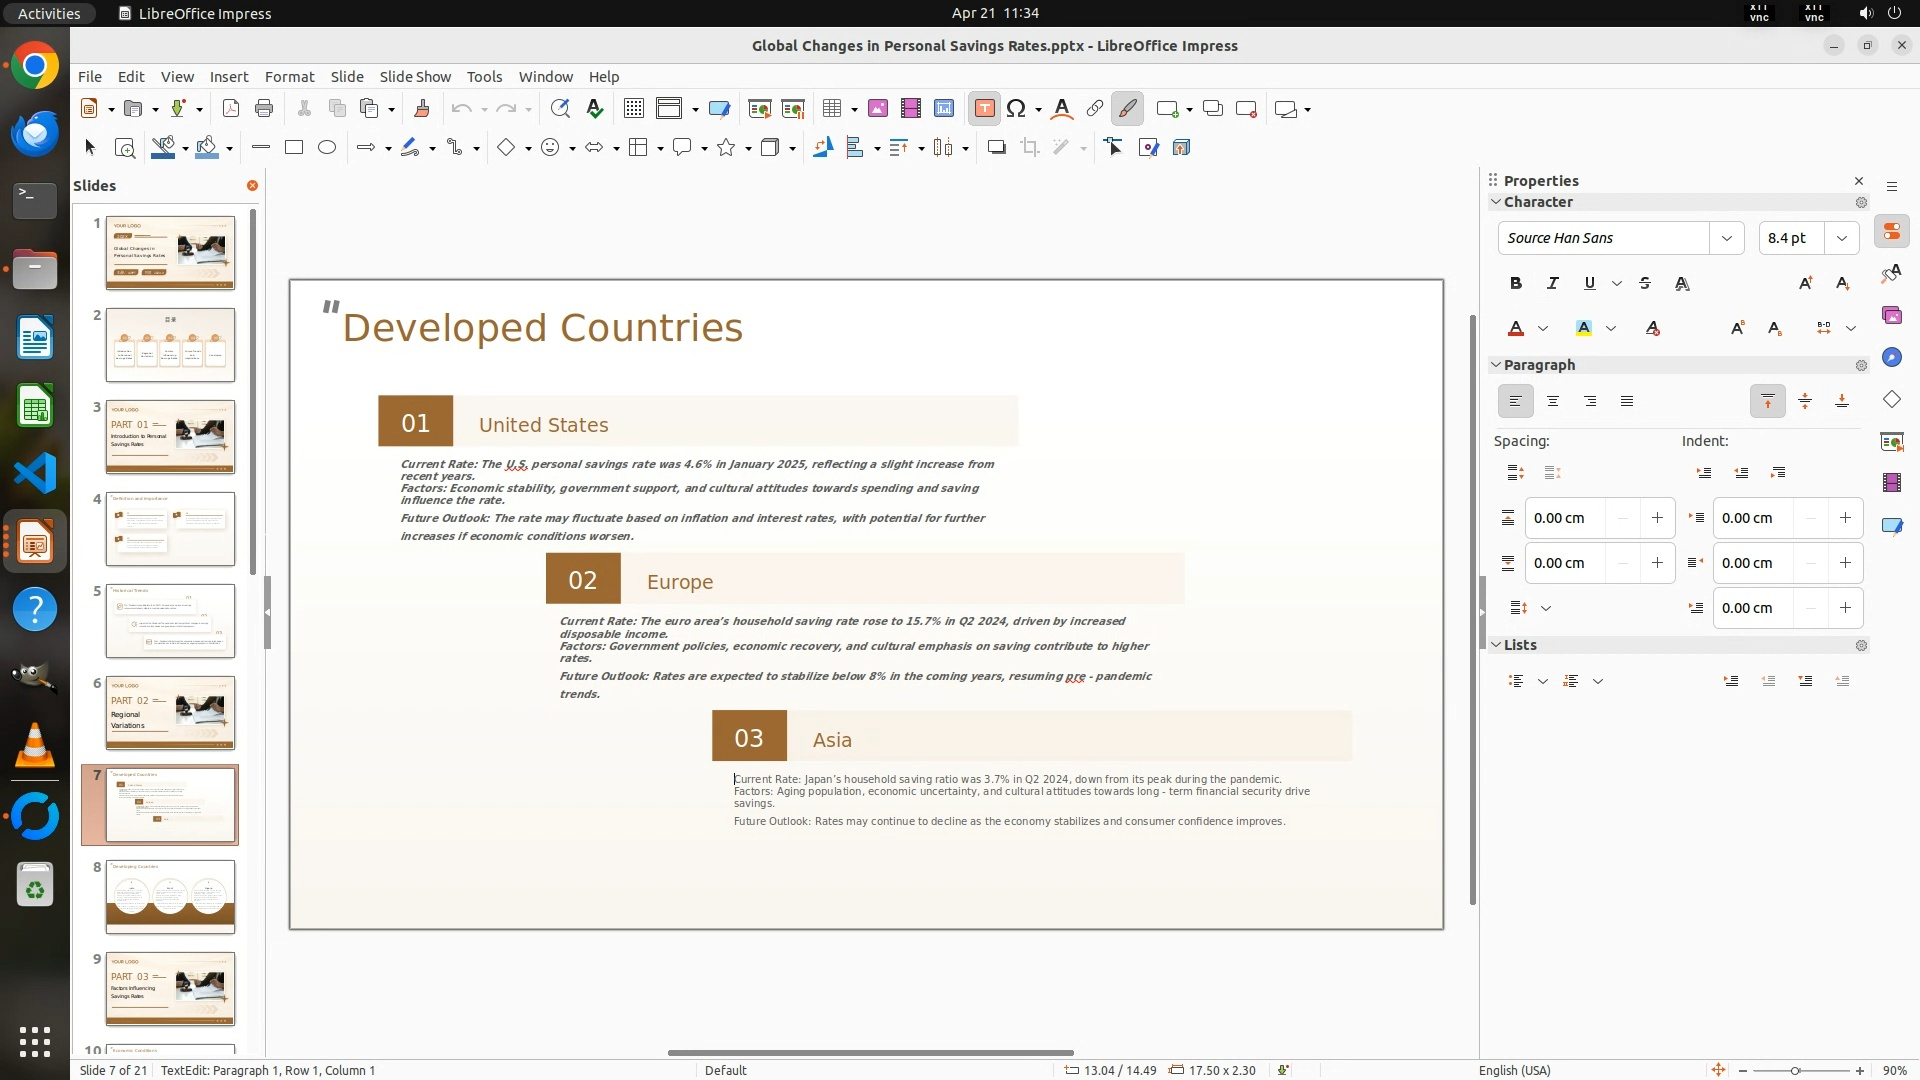Open the Export as PDF icon
This screenshot has width=1920, height=1080.
coord(231,109)
